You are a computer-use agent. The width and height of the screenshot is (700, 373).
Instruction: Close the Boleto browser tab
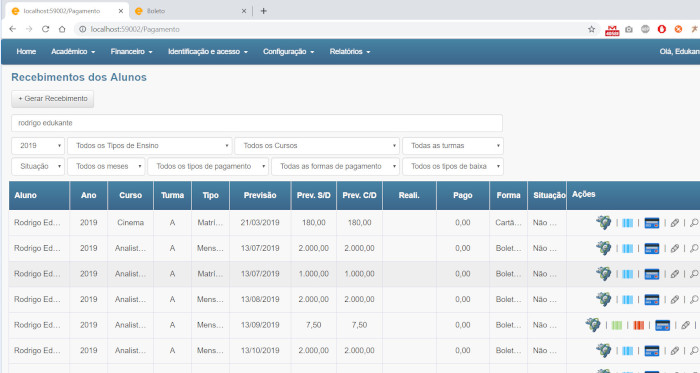[244, 11]
